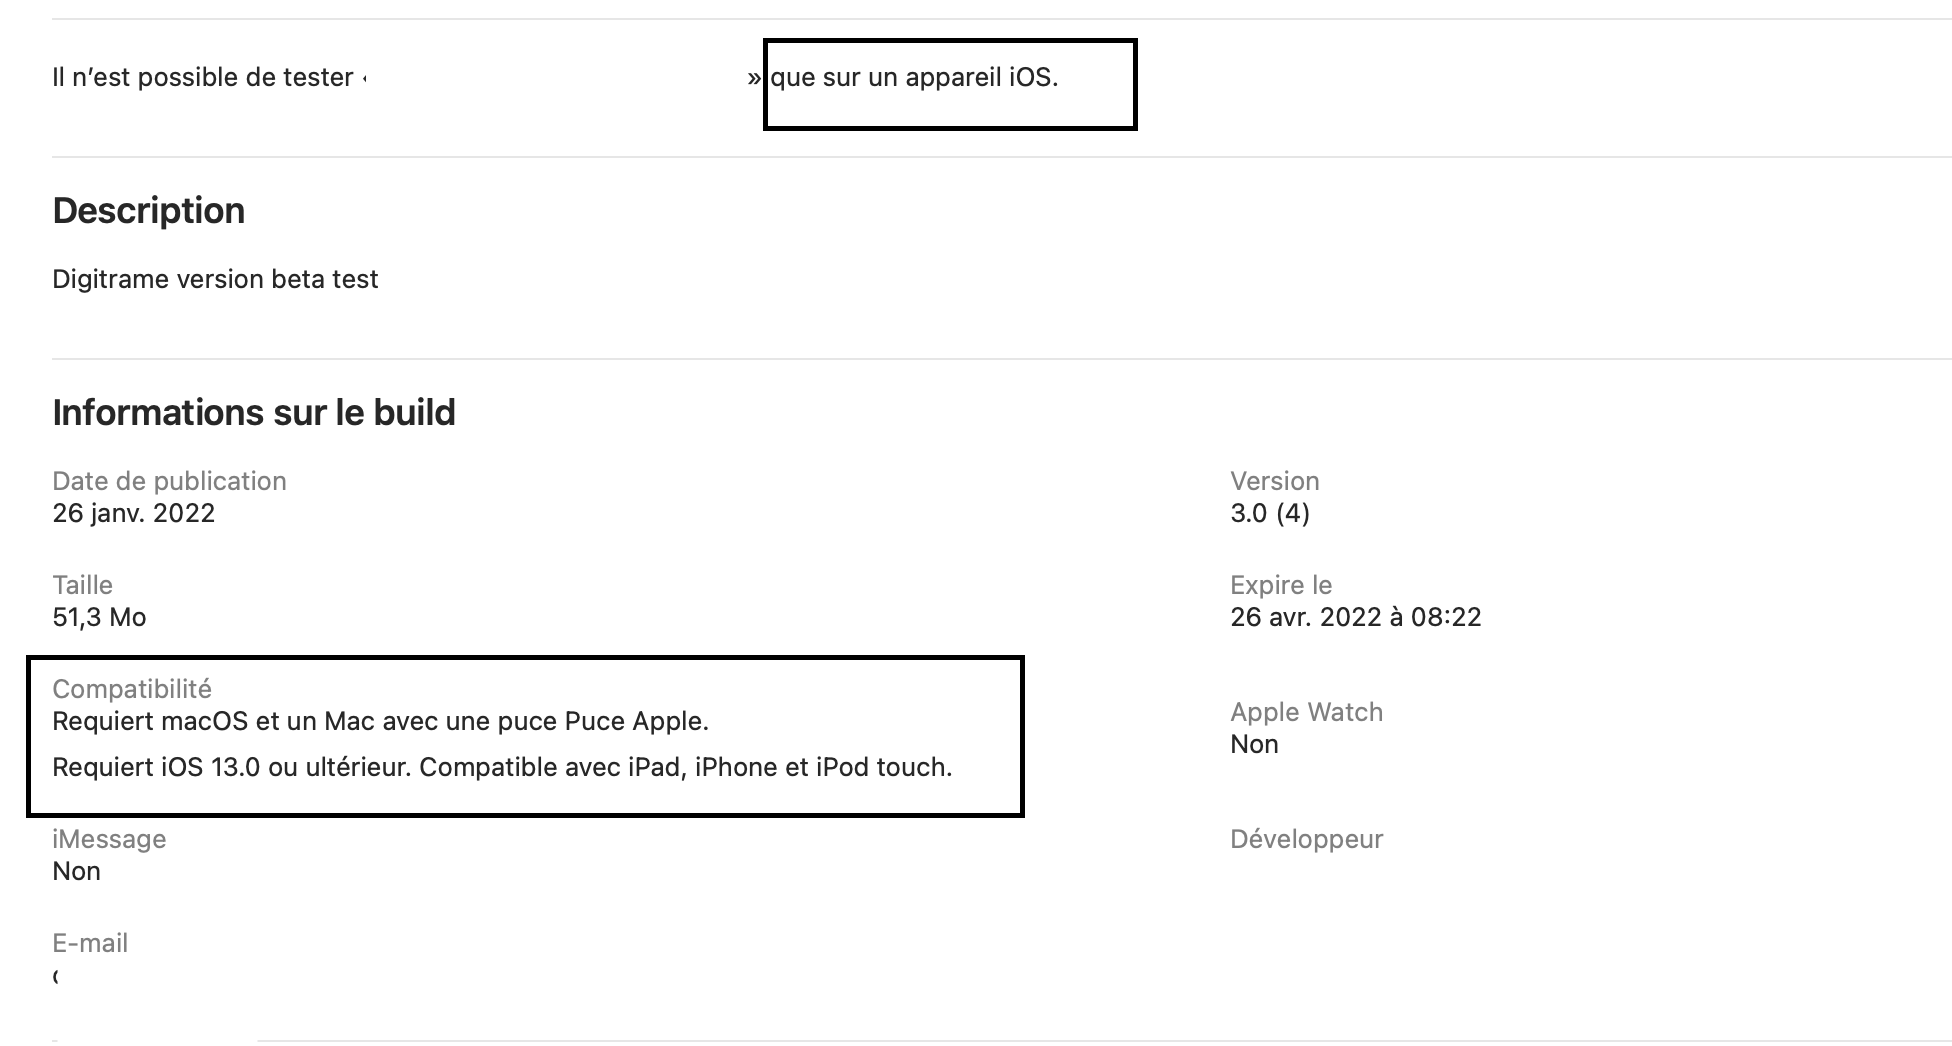Click the Version label

pos(1274,481)
